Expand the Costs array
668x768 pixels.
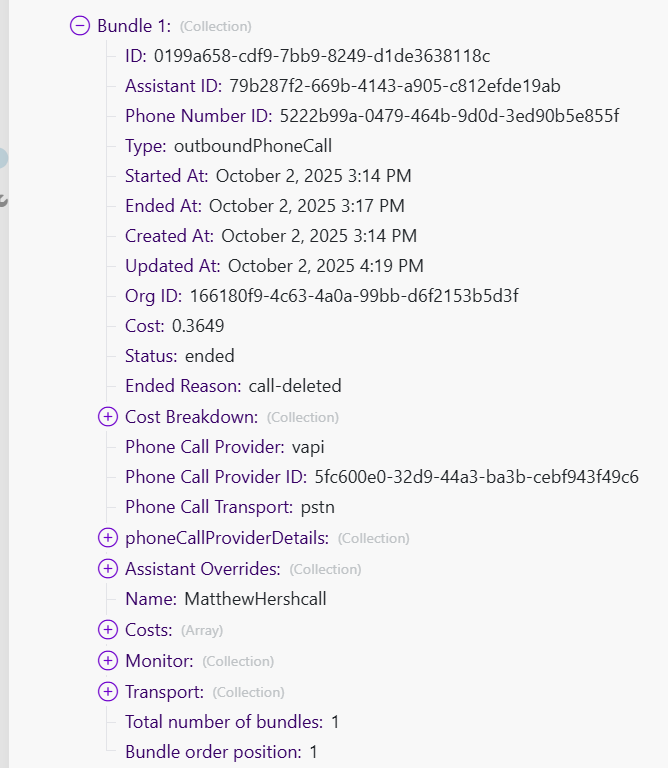(108, 630)
